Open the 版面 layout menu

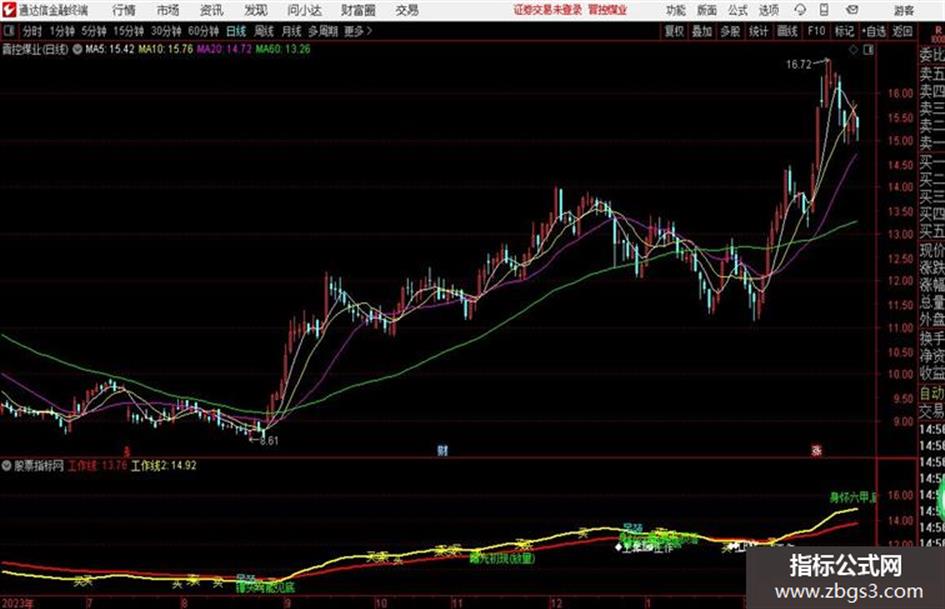click(x=706, y=10)
